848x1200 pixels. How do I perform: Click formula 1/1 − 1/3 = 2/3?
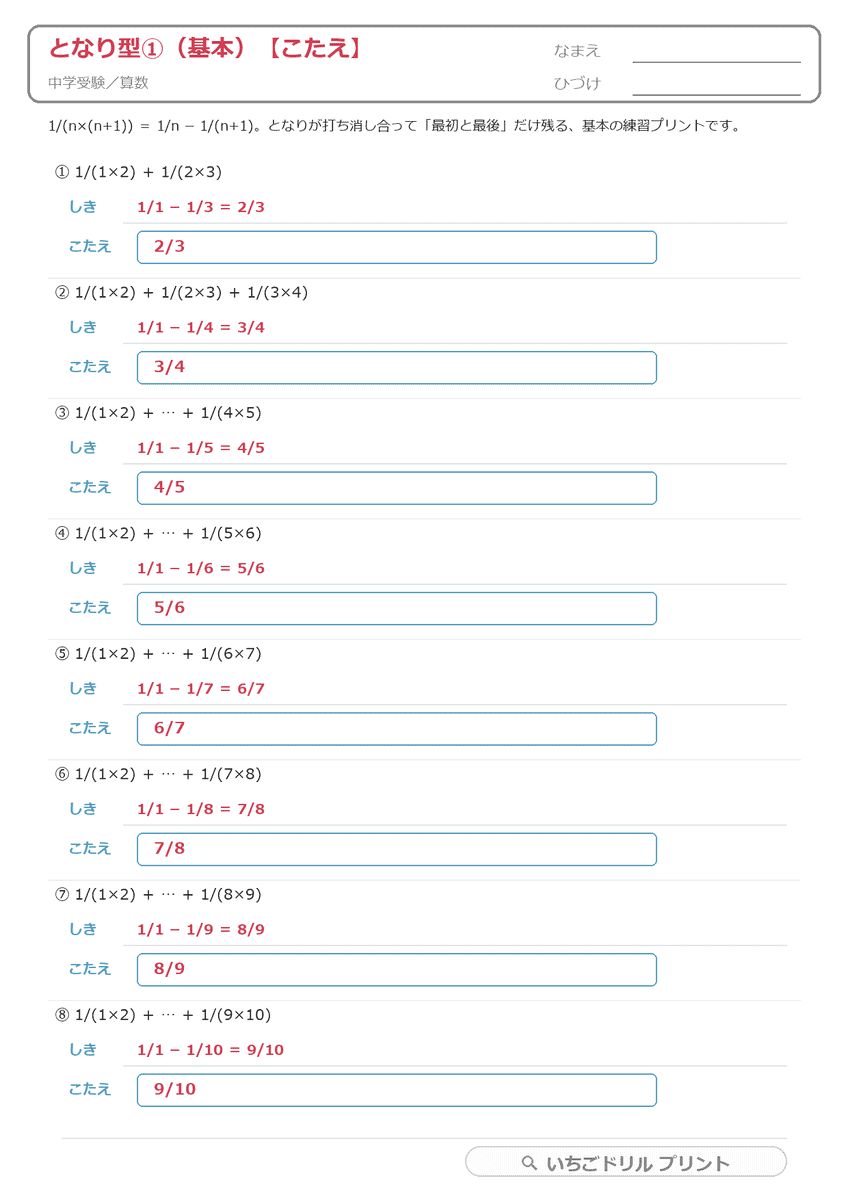point(200,207)
